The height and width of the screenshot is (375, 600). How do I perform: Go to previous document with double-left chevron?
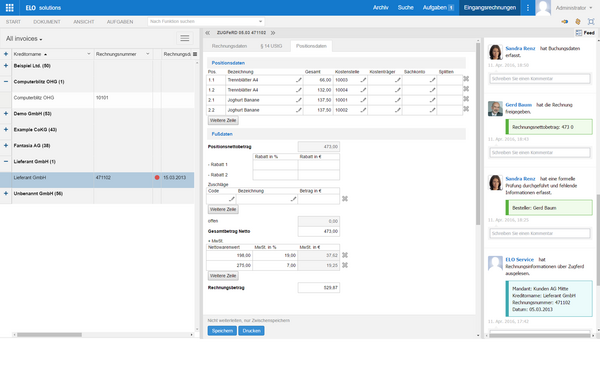(207, 33)
